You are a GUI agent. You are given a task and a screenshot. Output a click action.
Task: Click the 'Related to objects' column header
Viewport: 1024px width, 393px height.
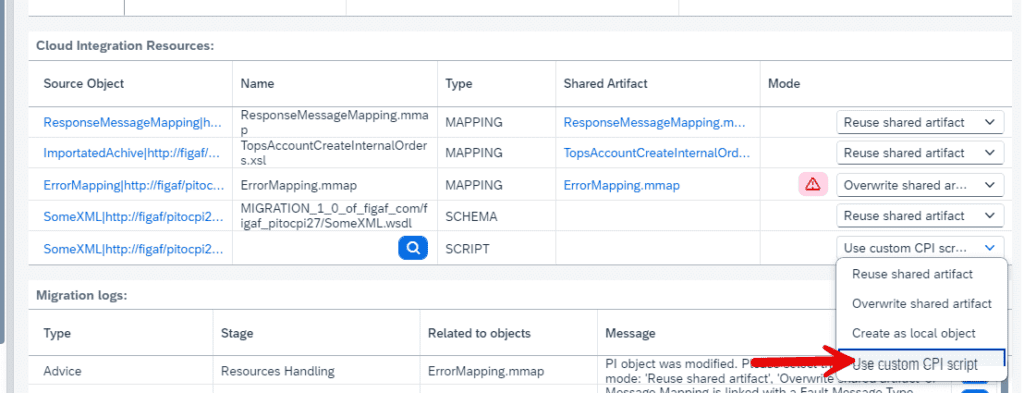pos(479,333)
